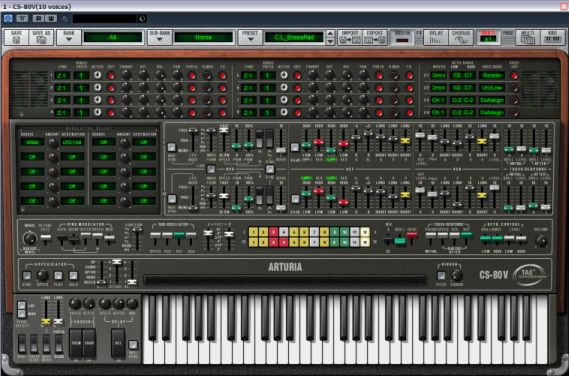Click the ARTURIA brand name label
Image resolution: width=569 pixels, height=376 pixels.
(x=285, y=267)
